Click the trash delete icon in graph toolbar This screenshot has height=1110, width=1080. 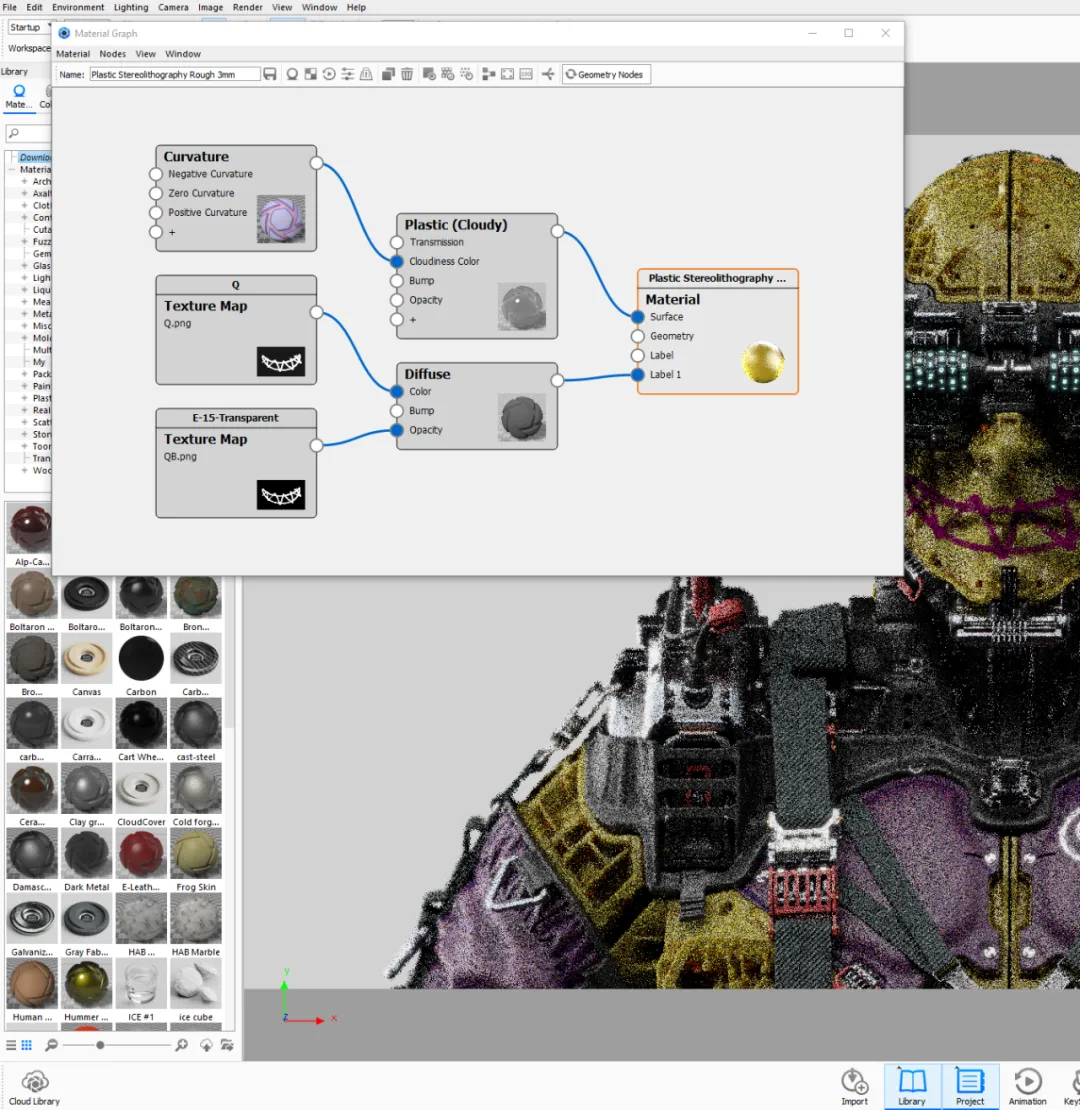click(407, 74)
